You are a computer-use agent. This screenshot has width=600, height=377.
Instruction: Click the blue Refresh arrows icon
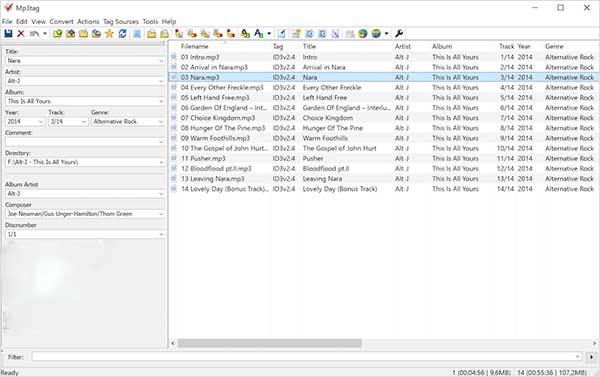(x=122, y=34)
